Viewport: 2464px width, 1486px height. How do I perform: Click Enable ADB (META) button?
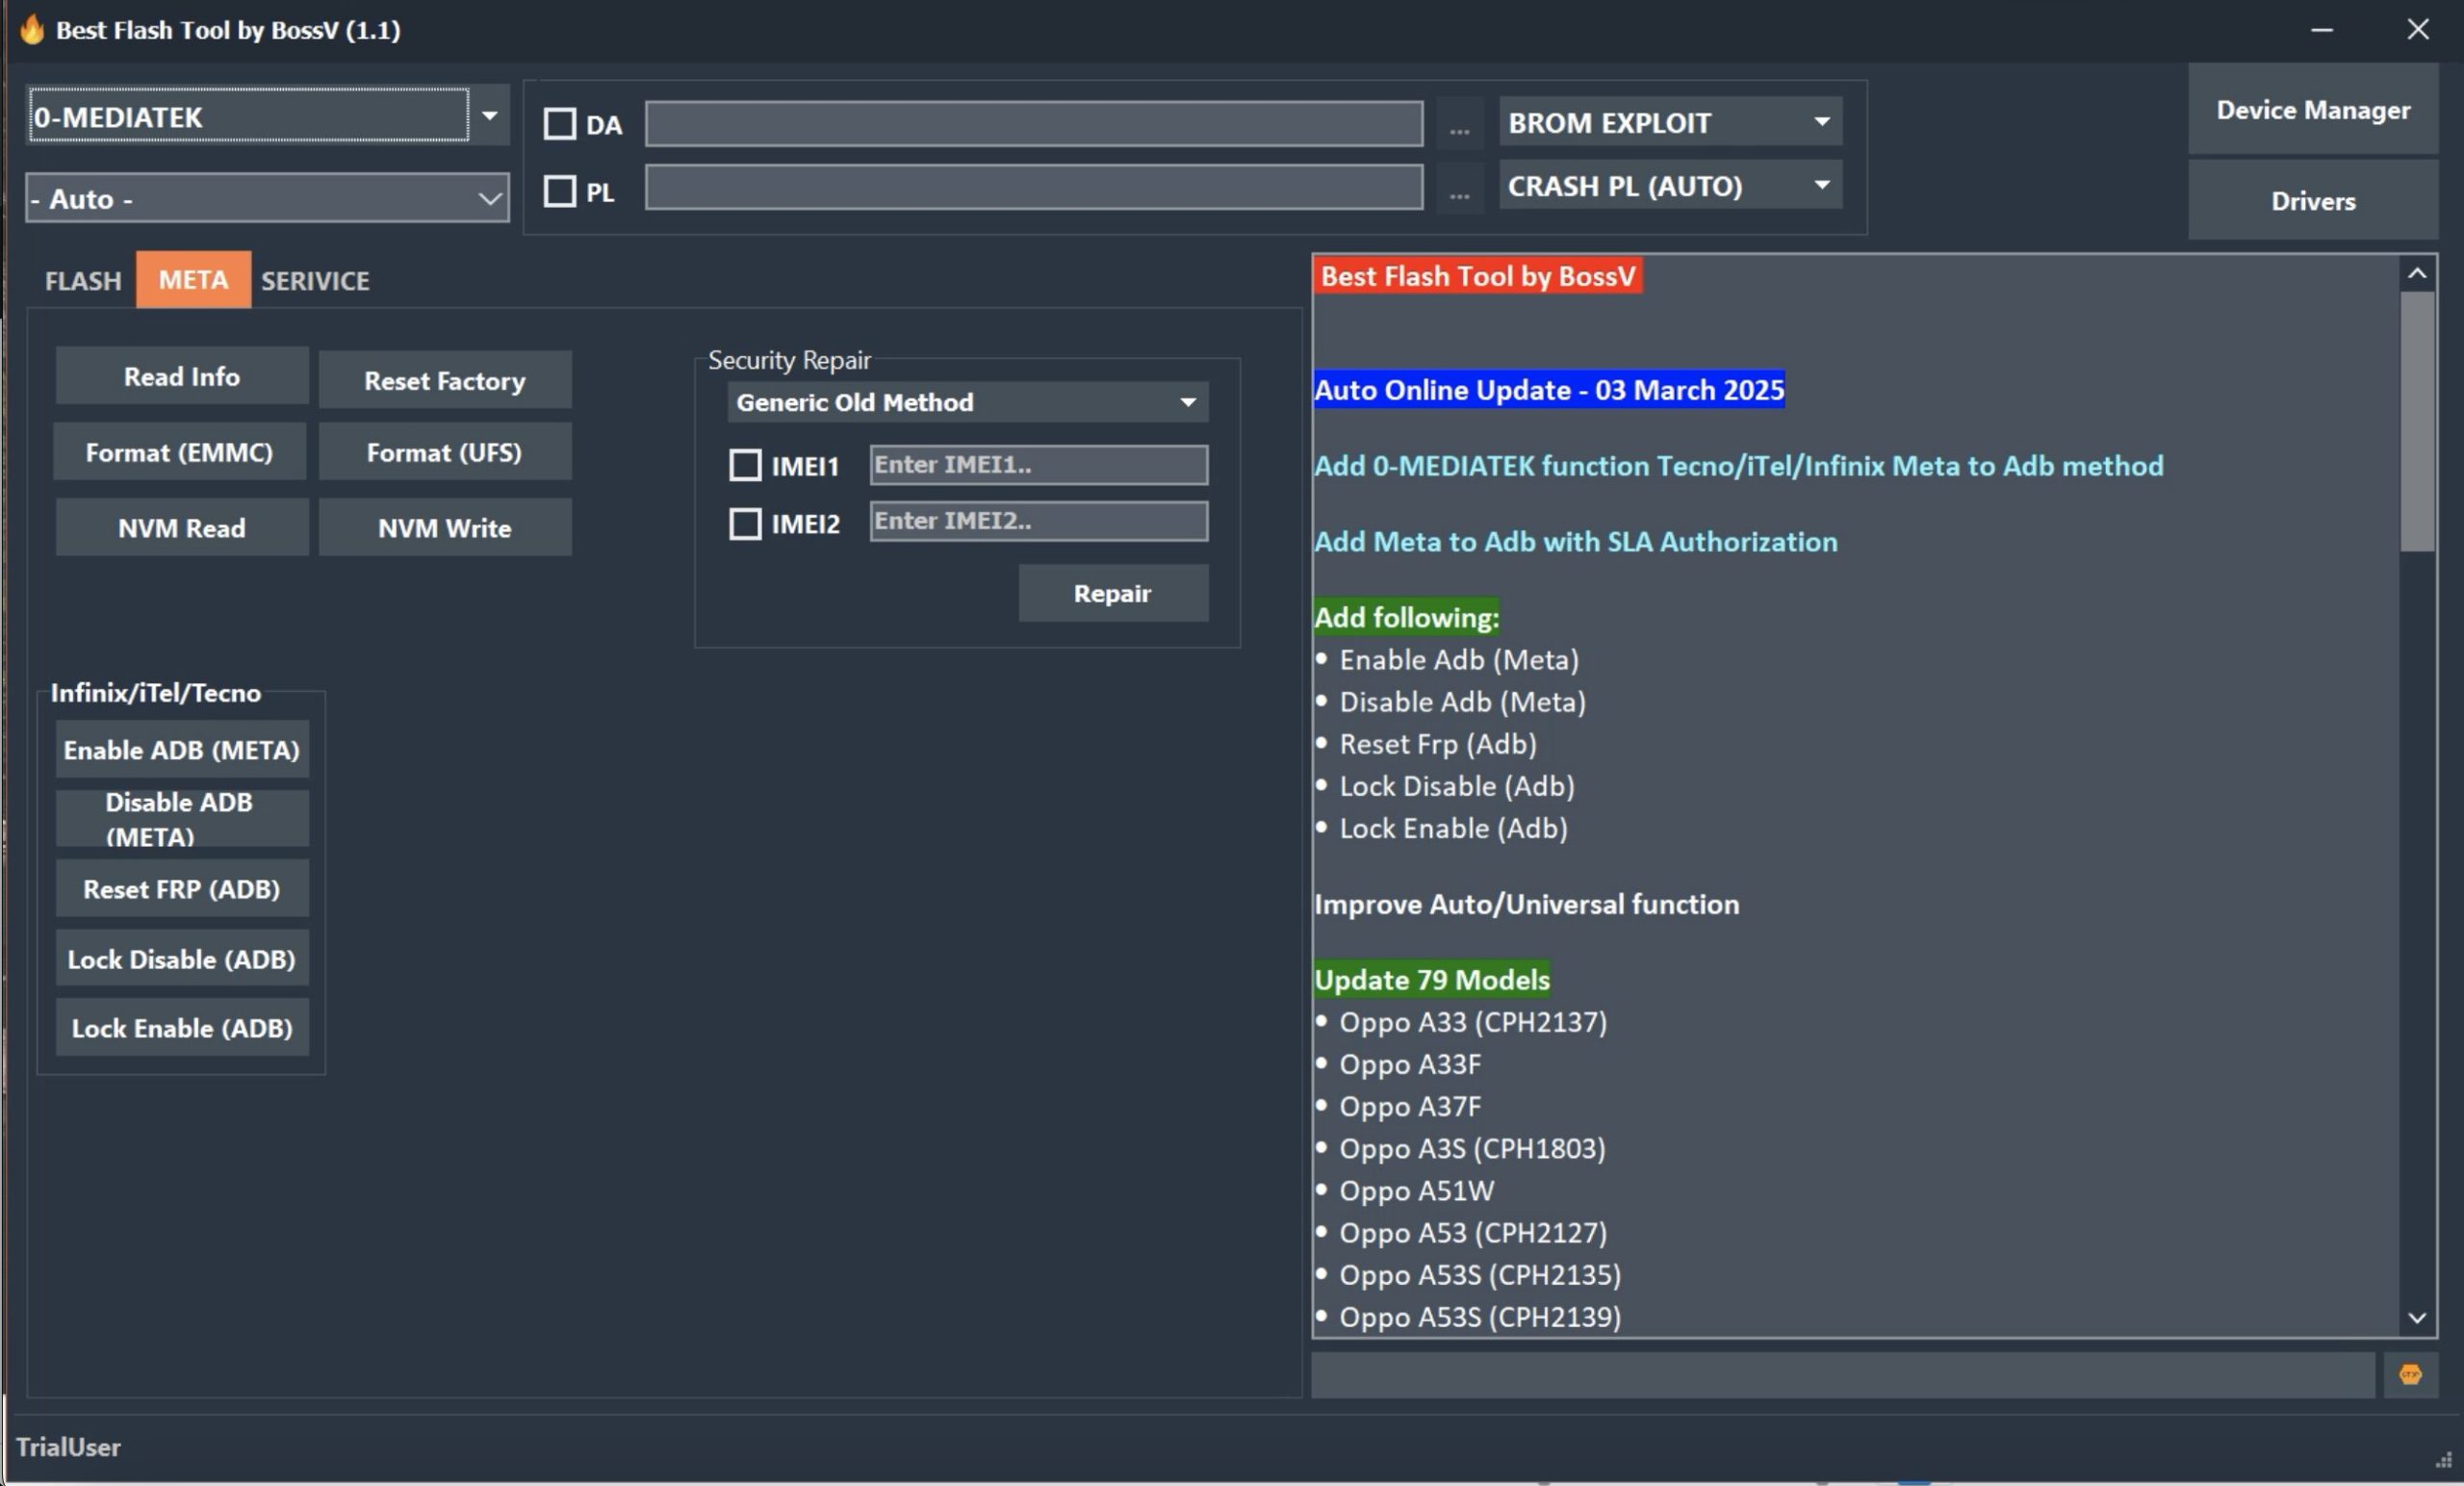pos(182,750)
